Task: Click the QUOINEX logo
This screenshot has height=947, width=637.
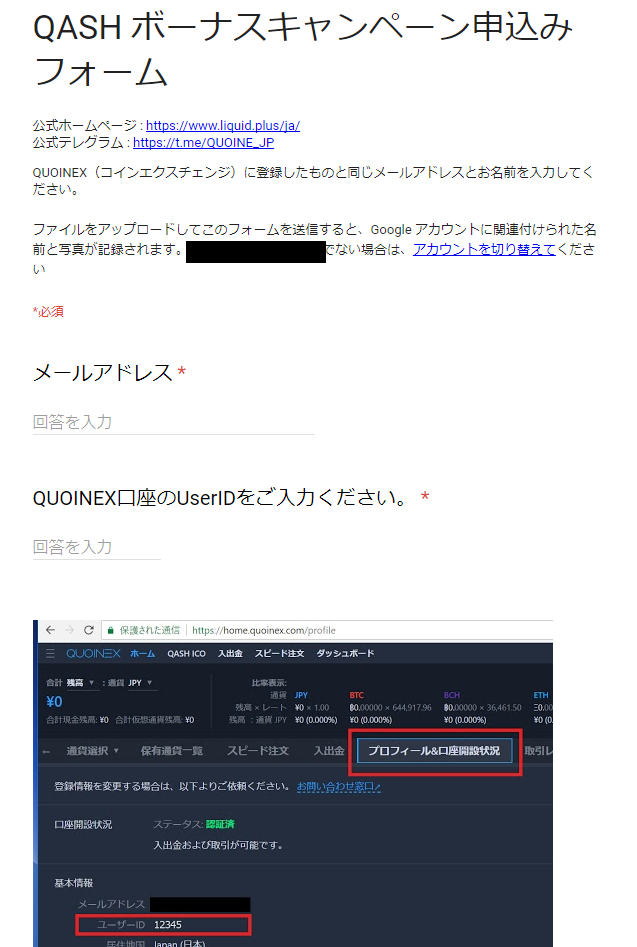Action: click(x=93, y=653)
